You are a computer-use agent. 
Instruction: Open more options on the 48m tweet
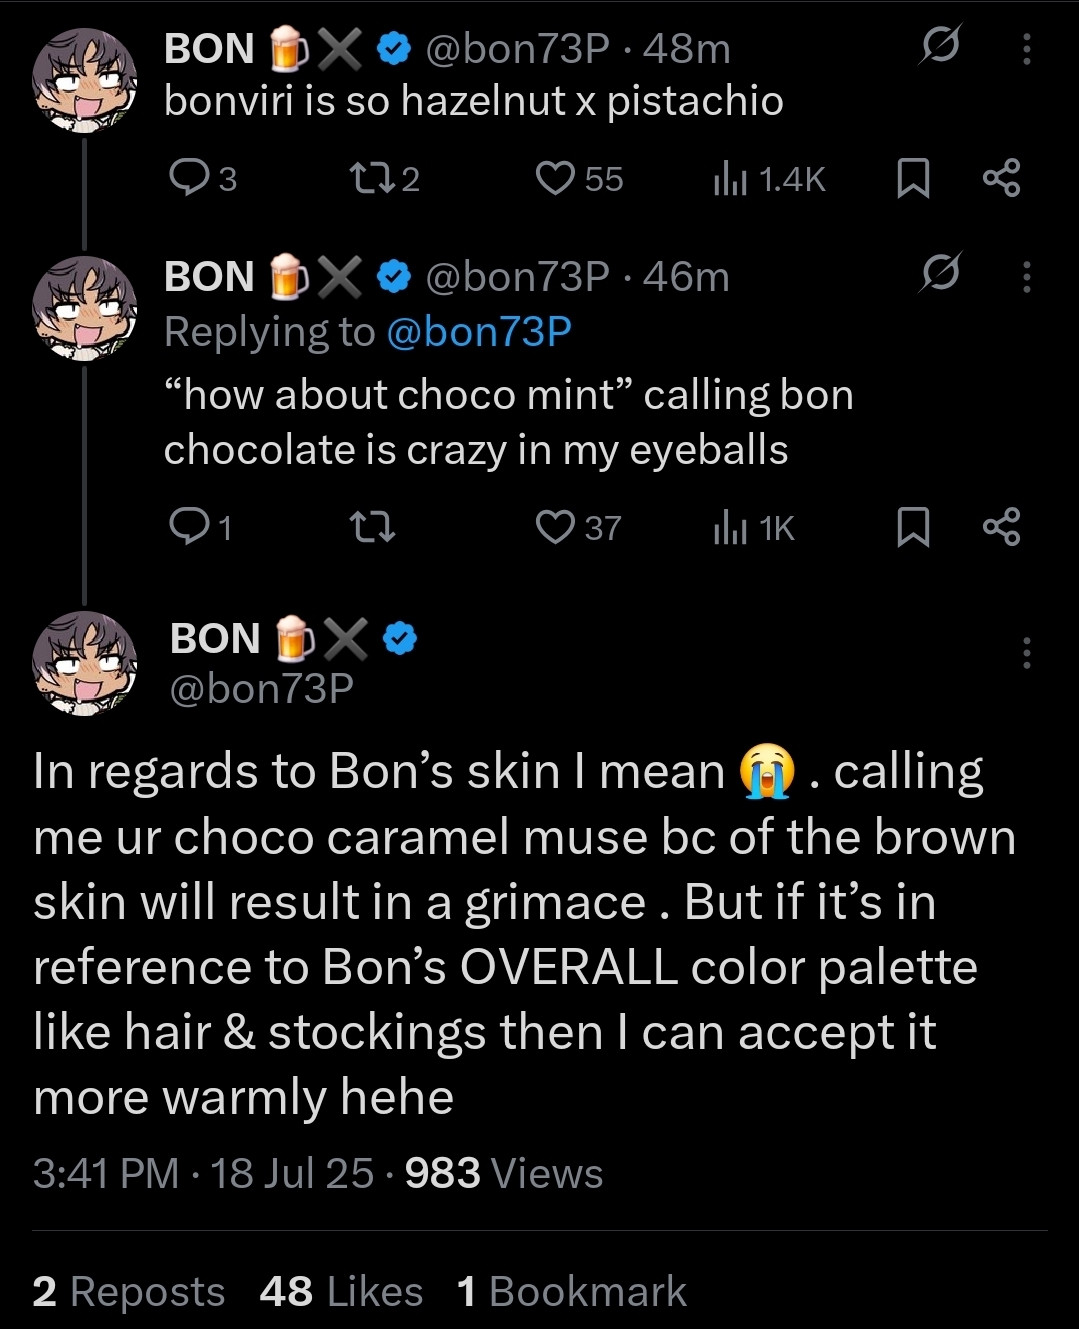pyautogui.click(x=1026, y=49)
